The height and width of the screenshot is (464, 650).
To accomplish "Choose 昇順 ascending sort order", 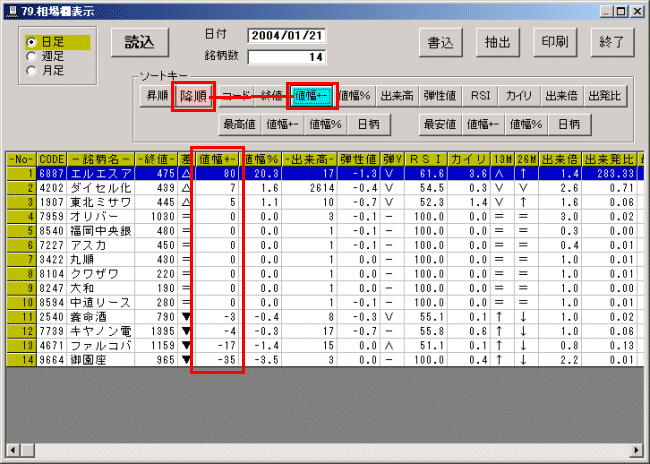I will 157,96.
